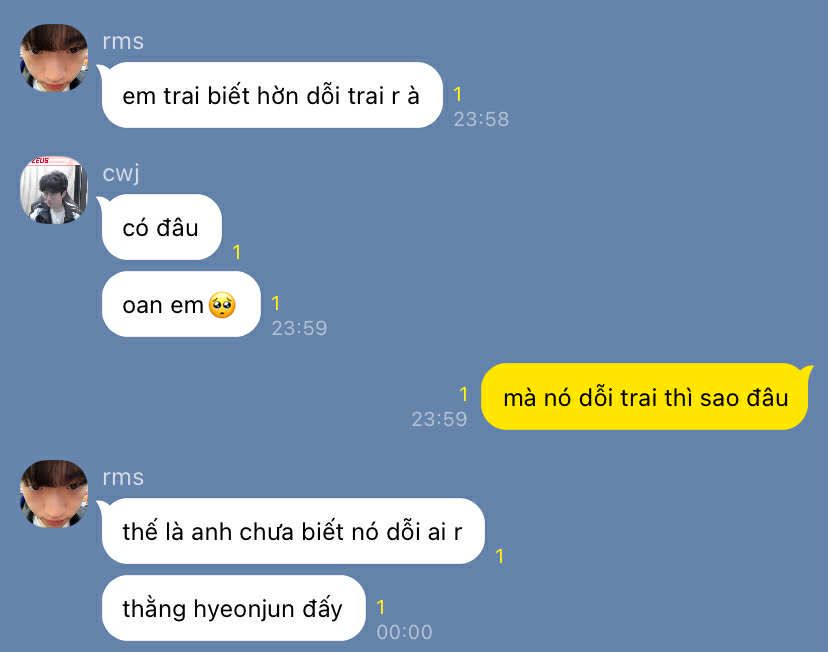This screenshot has width=828, height=652.
Task: Select message 'em trai biết hờn dỗi trai r à'
Action: (x=272, y=95)
